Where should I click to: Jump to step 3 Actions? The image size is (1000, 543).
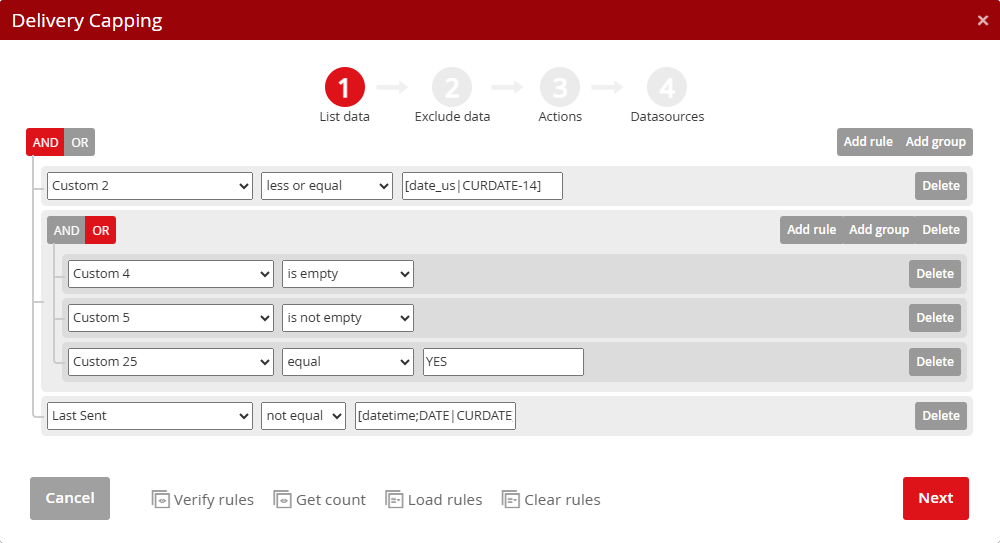pyautogui.click(x=560, y=88)
